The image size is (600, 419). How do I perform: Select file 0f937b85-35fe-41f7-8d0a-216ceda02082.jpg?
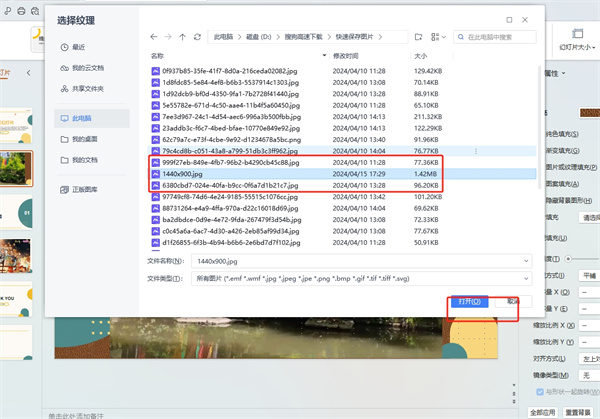(230, 71)
